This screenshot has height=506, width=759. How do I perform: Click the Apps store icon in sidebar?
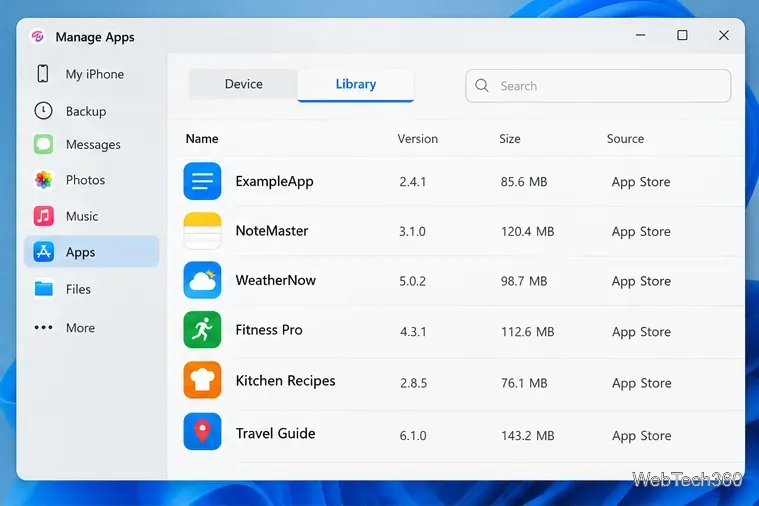click(44, 252)
